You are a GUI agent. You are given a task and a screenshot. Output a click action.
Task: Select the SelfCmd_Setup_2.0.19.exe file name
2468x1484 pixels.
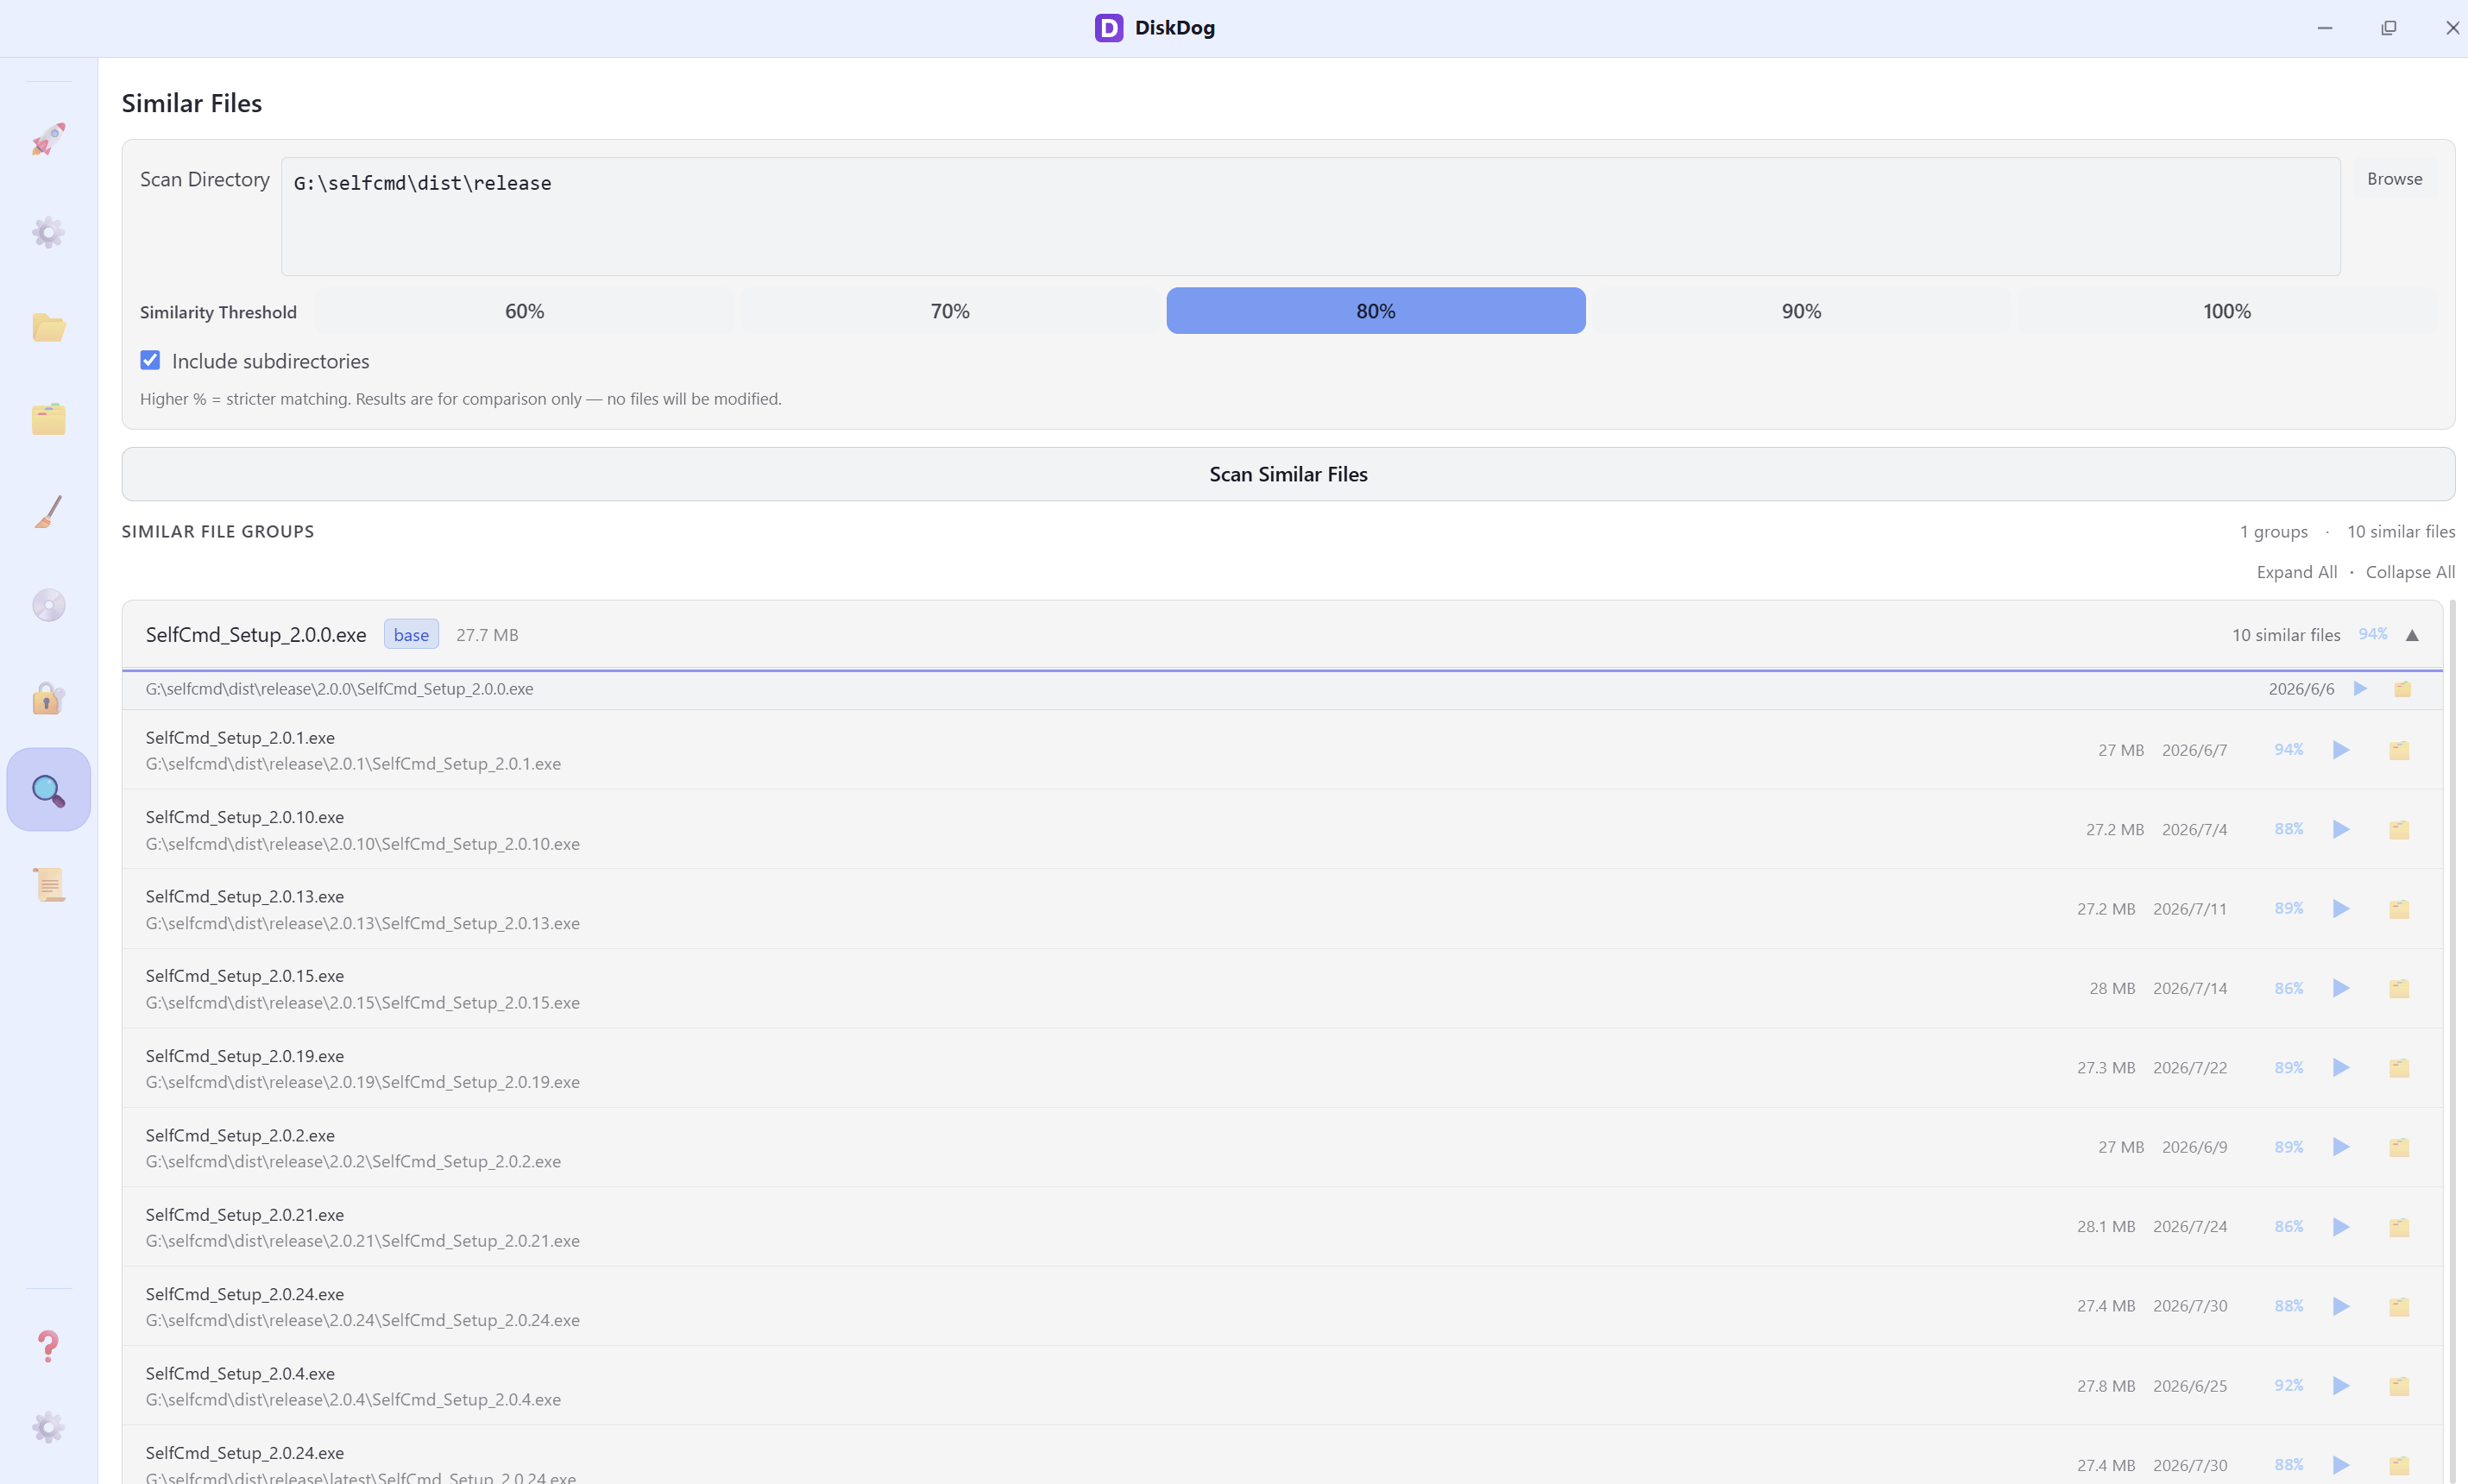(245, 1056)
